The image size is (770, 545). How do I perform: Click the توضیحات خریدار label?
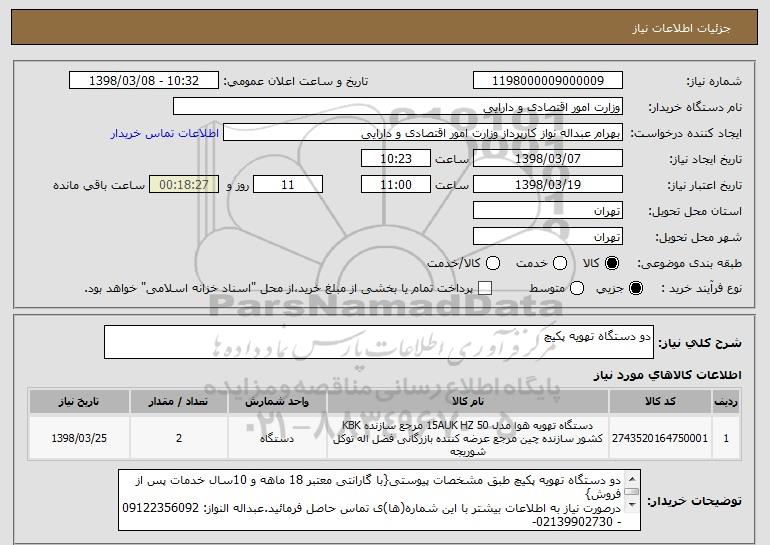click(x=694, y=501)
